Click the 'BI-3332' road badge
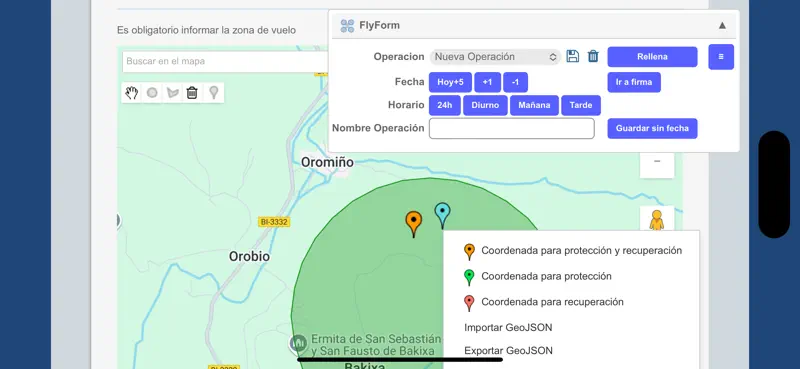Viewport: 800px width, 369px height. (x=274, y=222)
